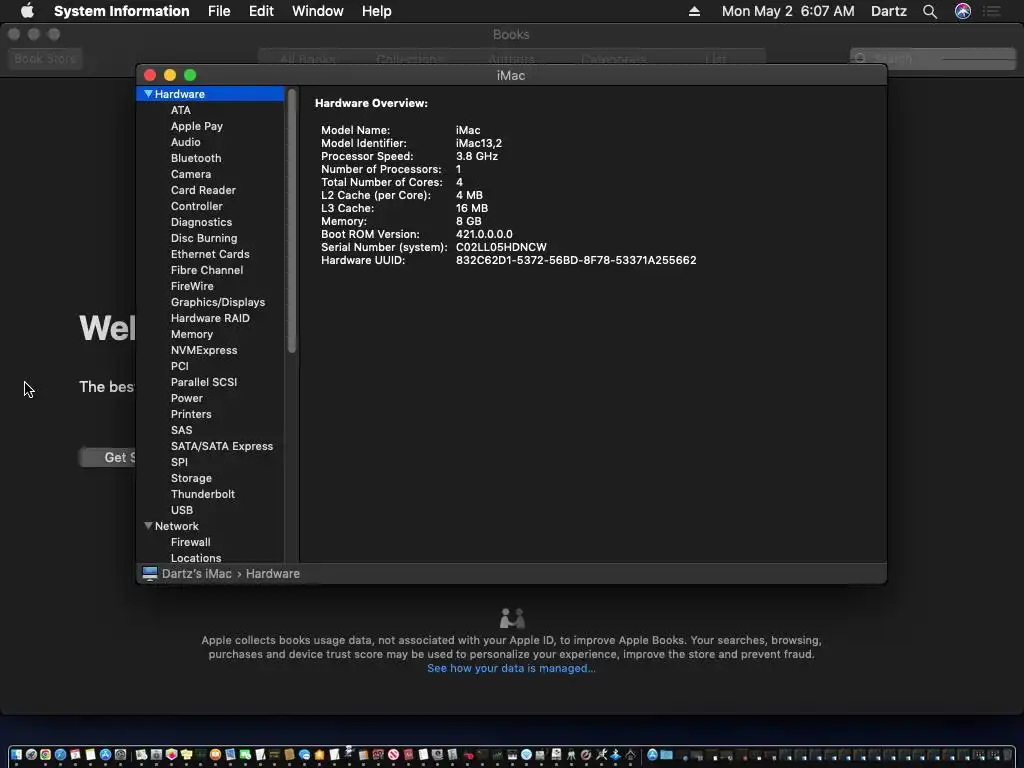Select Storage in the sidebar
The image size is (1024, 768).
tap(191, 478)
